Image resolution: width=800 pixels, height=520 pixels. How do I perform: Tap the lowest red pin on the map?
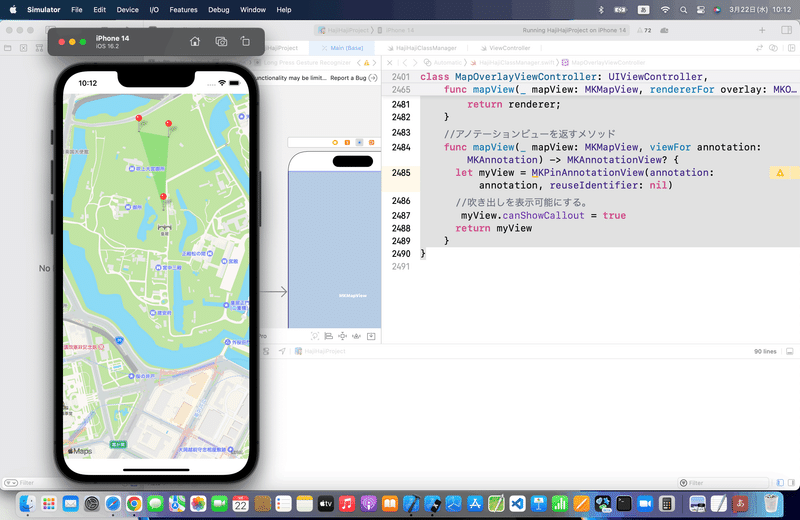pyautogui.click(x=163, y=197)
